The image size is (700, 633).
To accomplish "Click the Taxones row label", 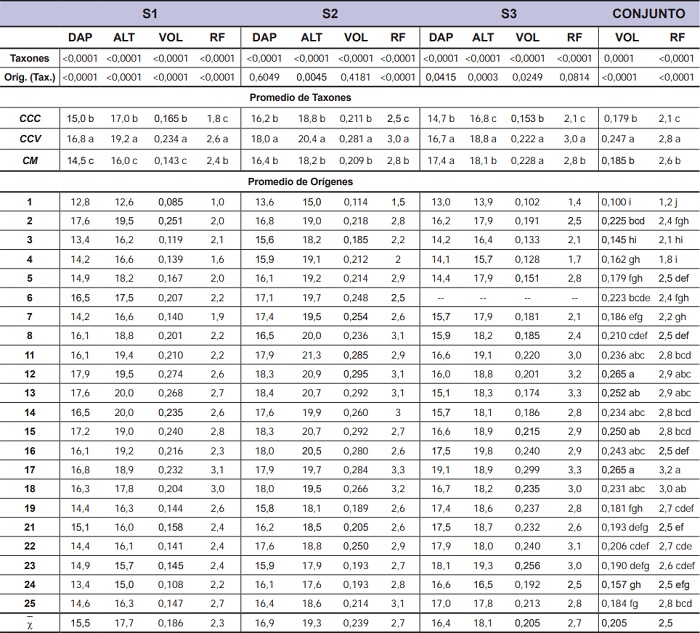I will point(30,58).
